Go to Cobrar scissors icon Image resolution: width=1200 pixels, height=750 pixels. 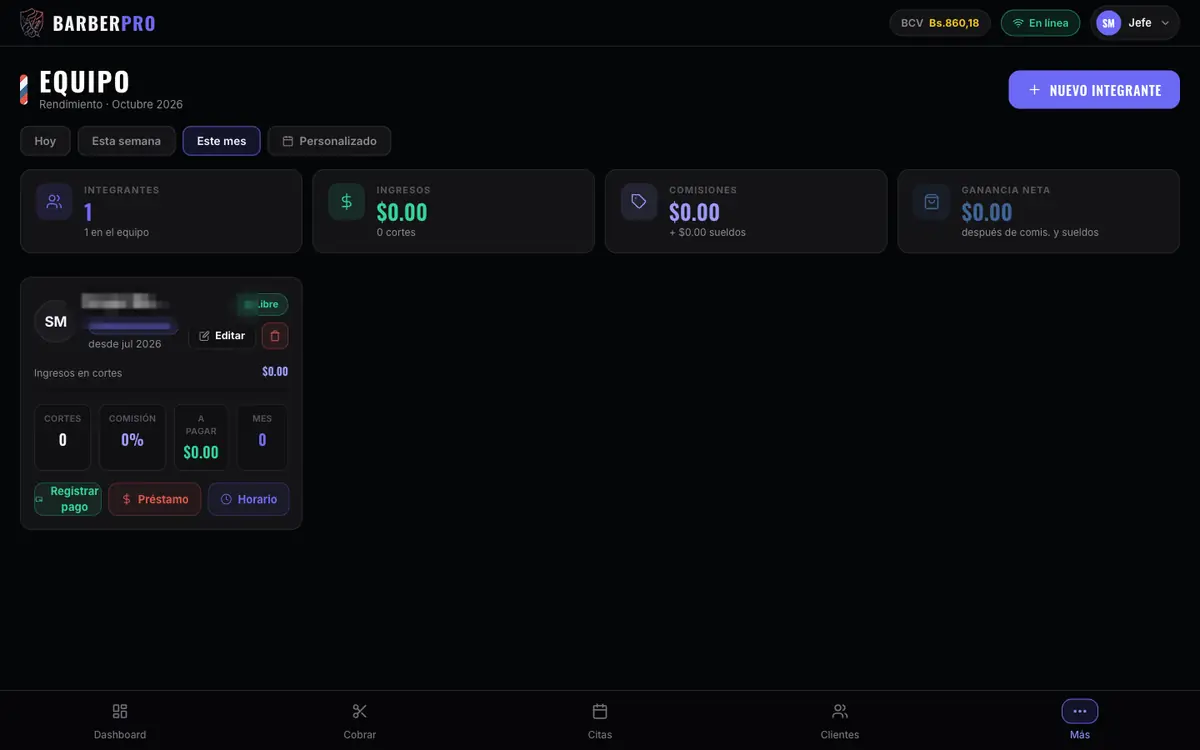[x=360, y=711]
